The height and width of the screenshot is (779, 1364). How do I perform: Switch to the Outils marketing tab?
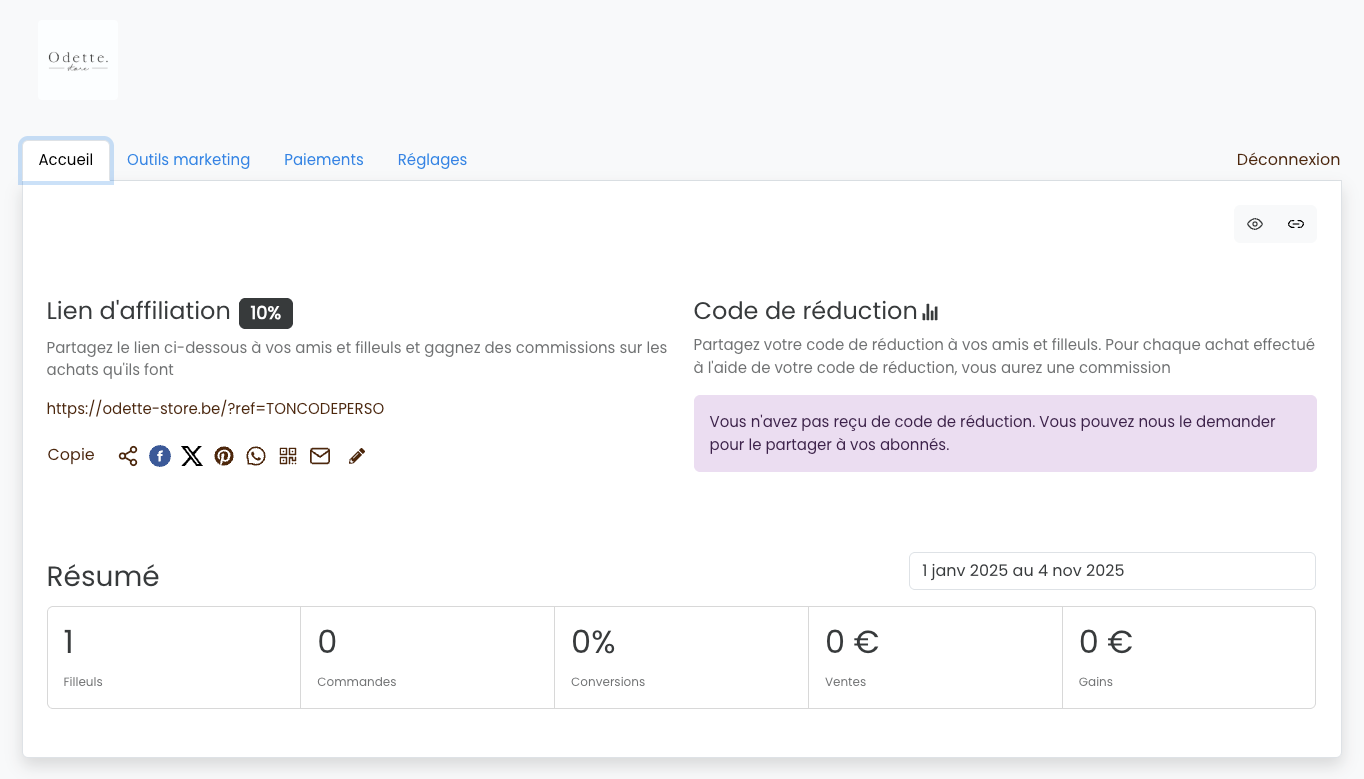click(188, 160)
